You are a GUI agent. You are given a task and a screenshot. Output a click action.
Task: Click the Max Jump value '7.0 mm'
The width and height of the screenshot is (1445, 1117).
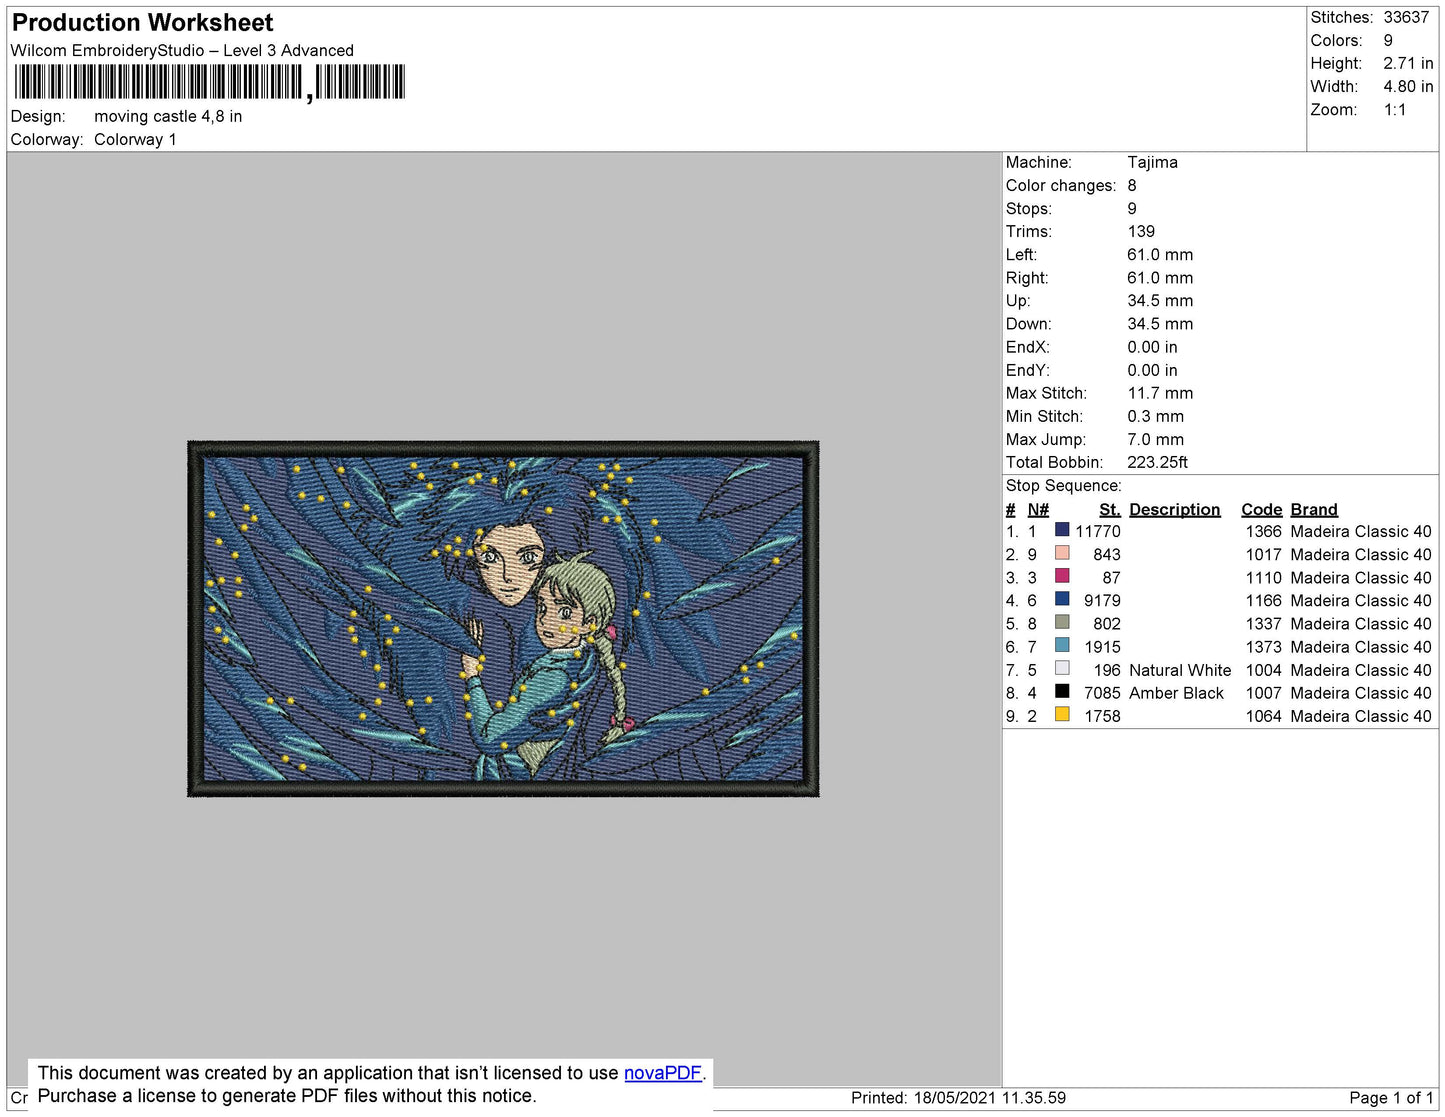tap(1155, 439)
